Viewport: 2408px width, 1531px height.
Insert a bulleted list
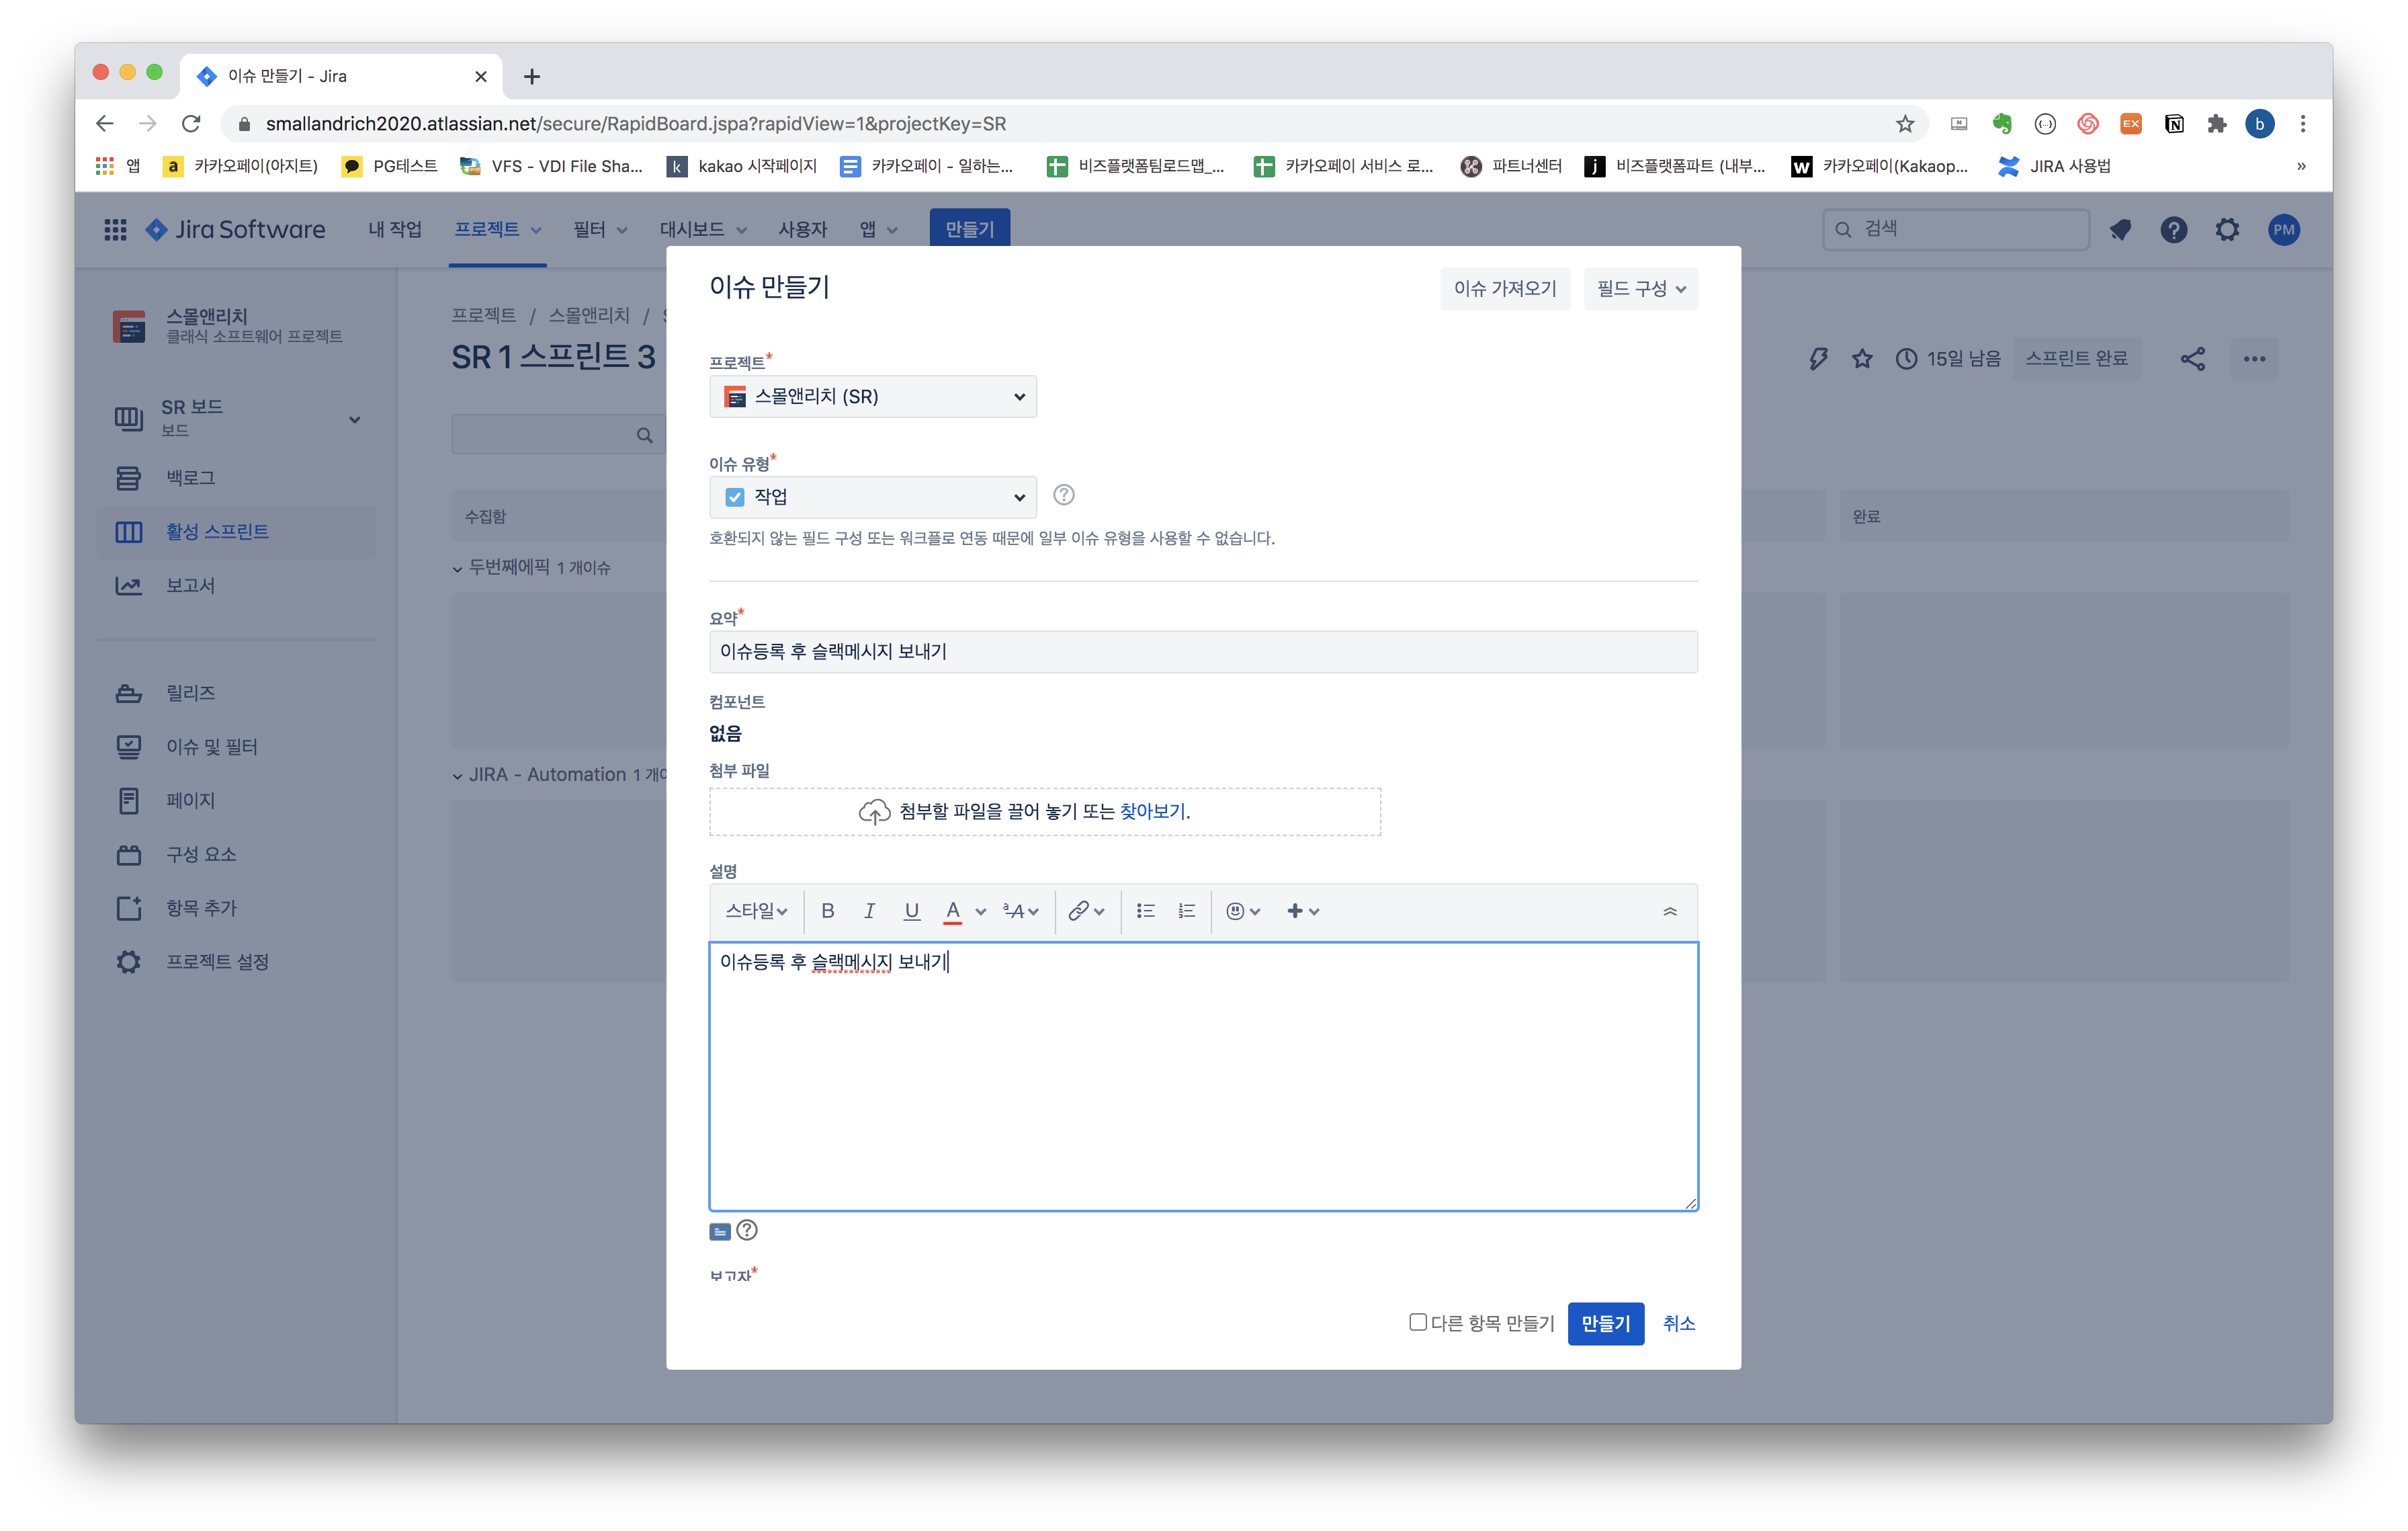click(x=1145, y=911)
